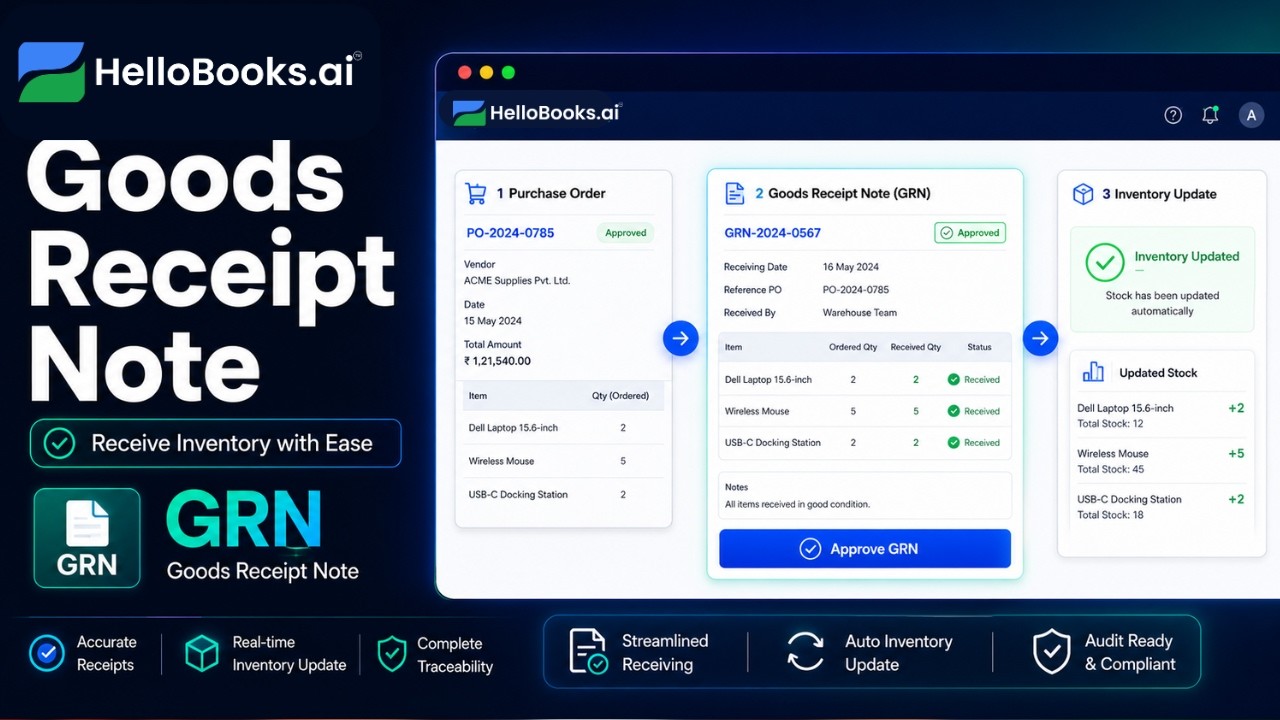This screenshot has height=720, width=1280.
Task: Click the Accurate Receipts checkmark icon
Action: [46, 653]
